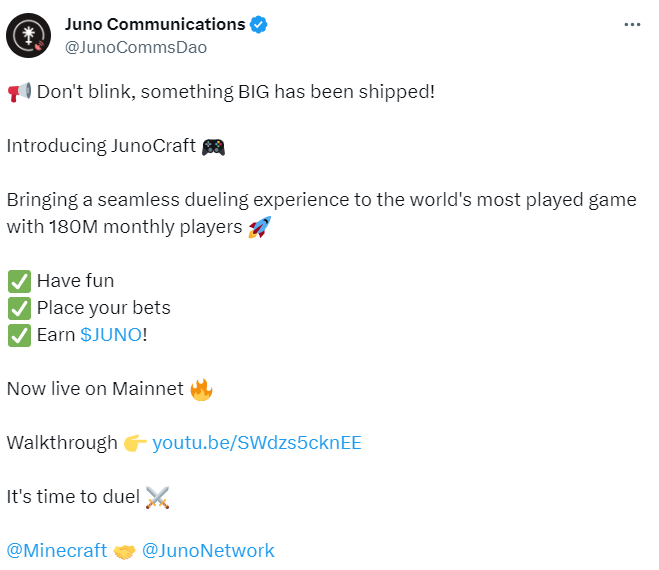
Task: Click the handshake emoji between the mentions
Action: (x=124, y=551)
